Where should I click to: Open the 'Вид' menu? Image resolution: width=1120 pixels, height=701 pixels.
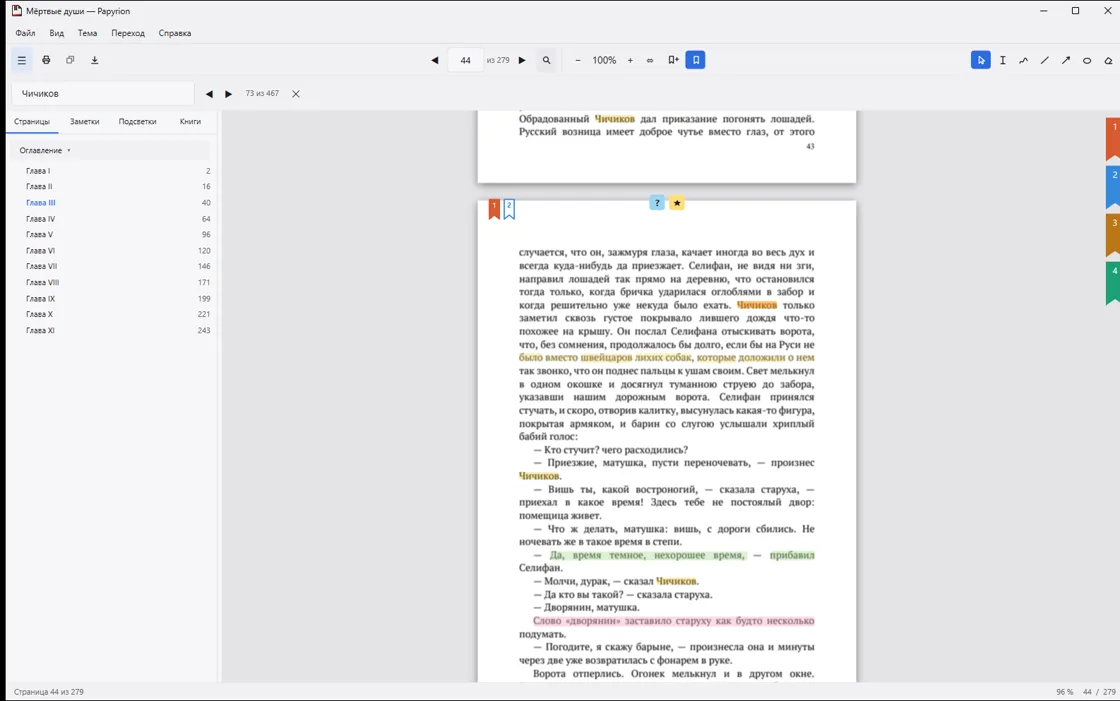coord(56,33)
